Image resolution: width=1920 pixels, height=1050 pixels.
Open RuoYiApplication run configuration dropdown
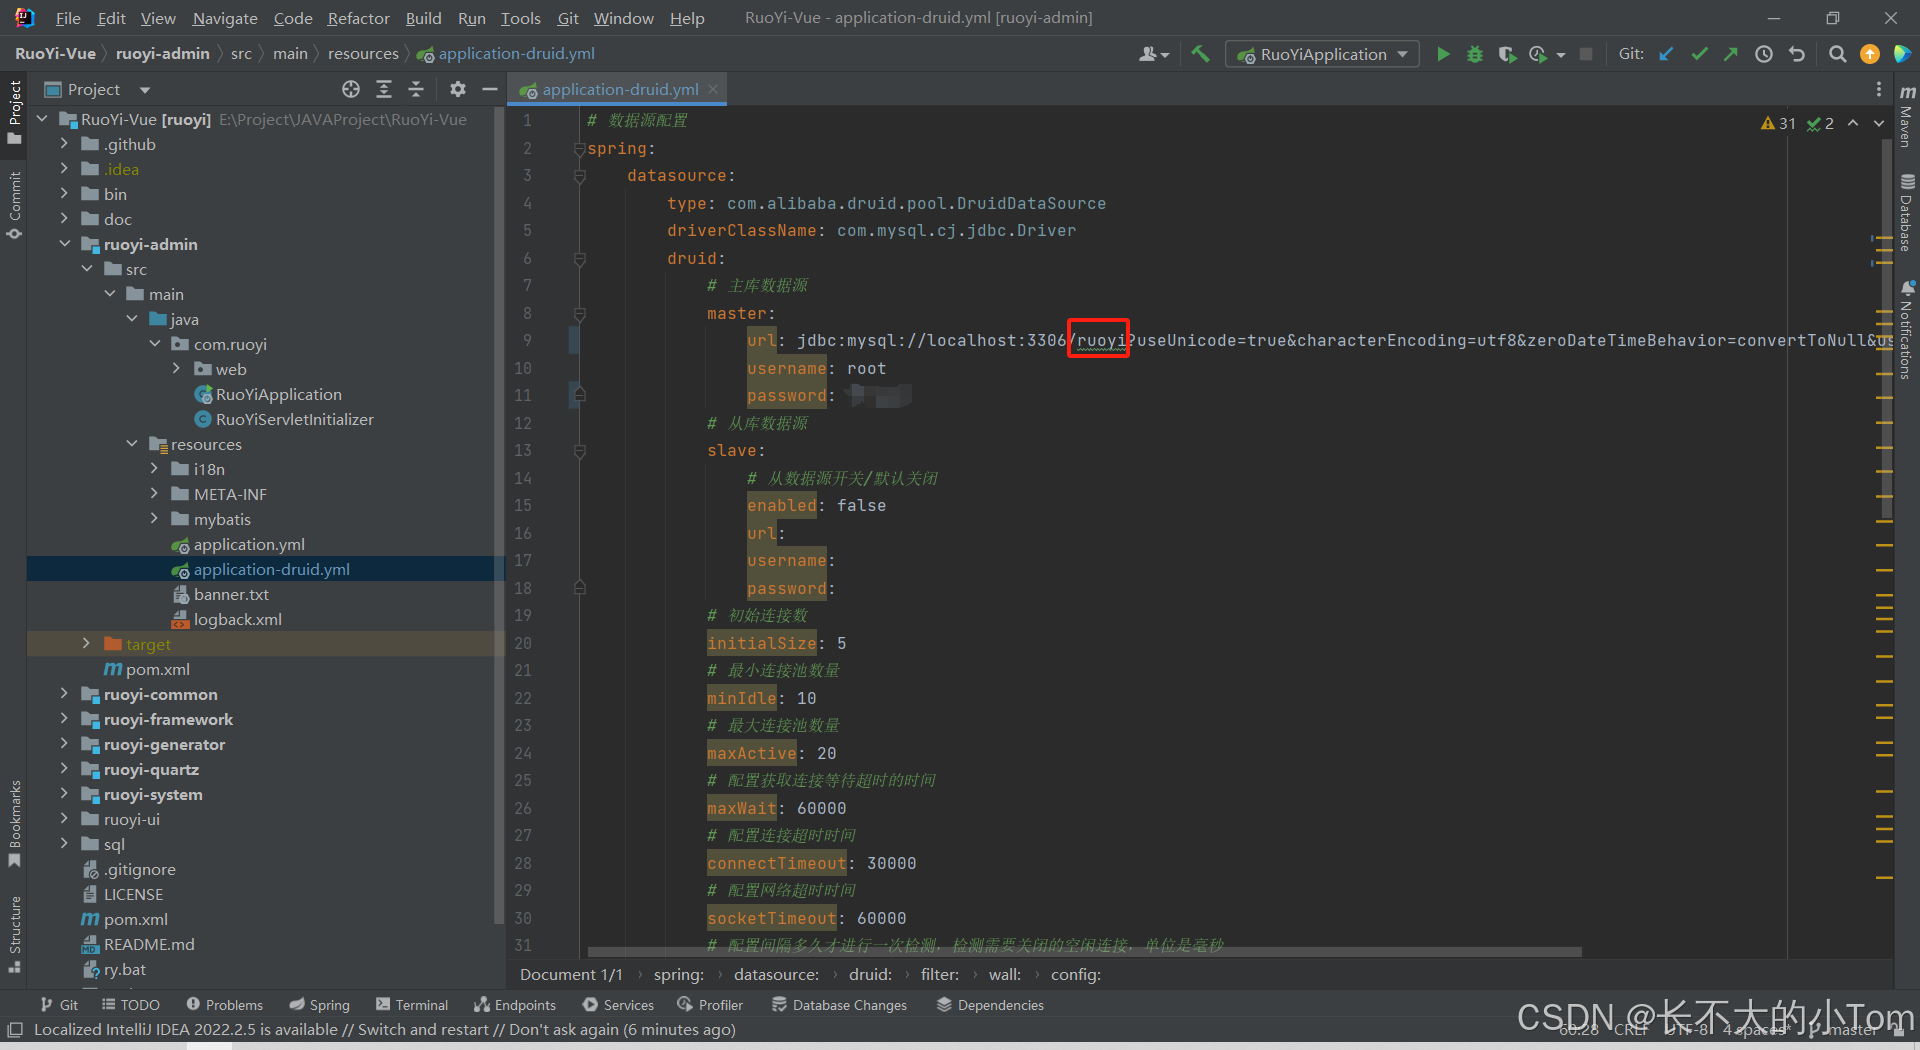point(1322,54)
